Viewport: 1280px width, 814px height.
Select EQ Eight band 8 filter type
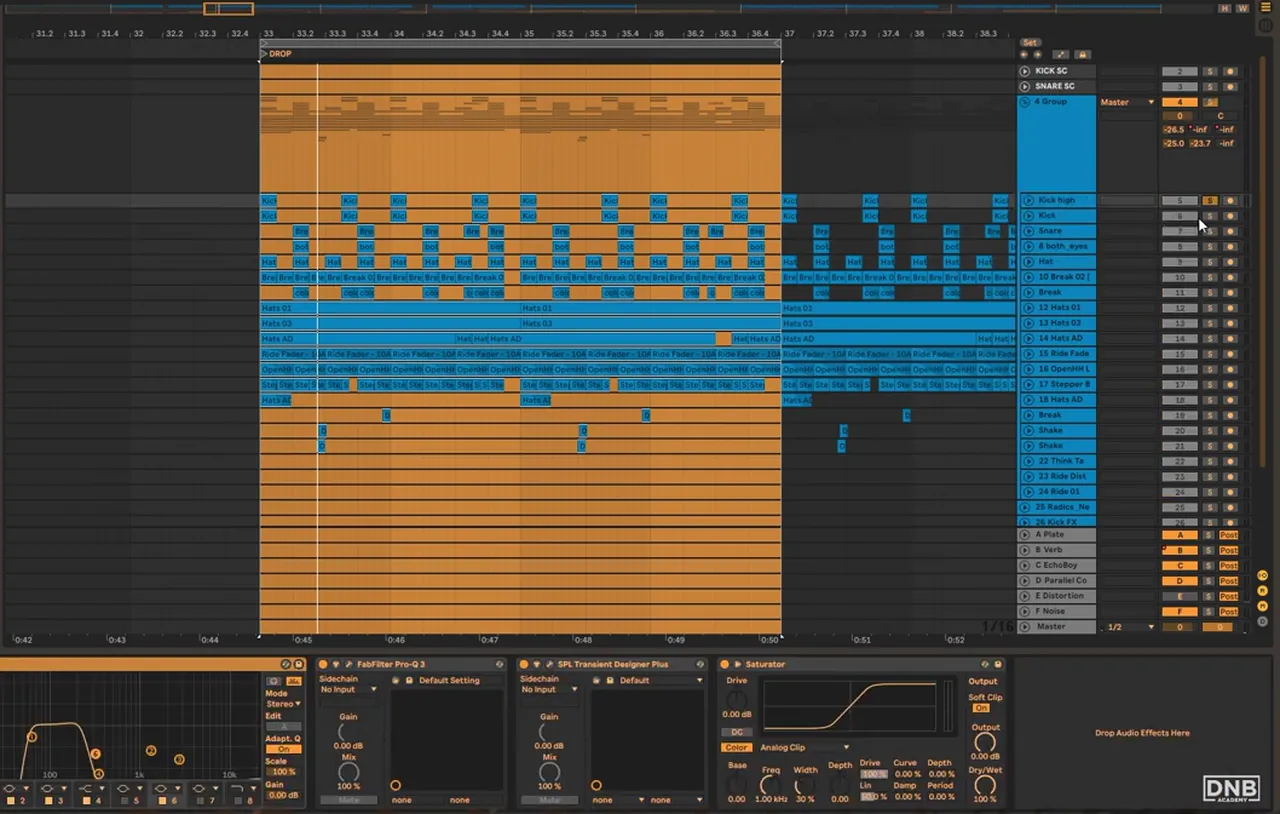(242, 788)
